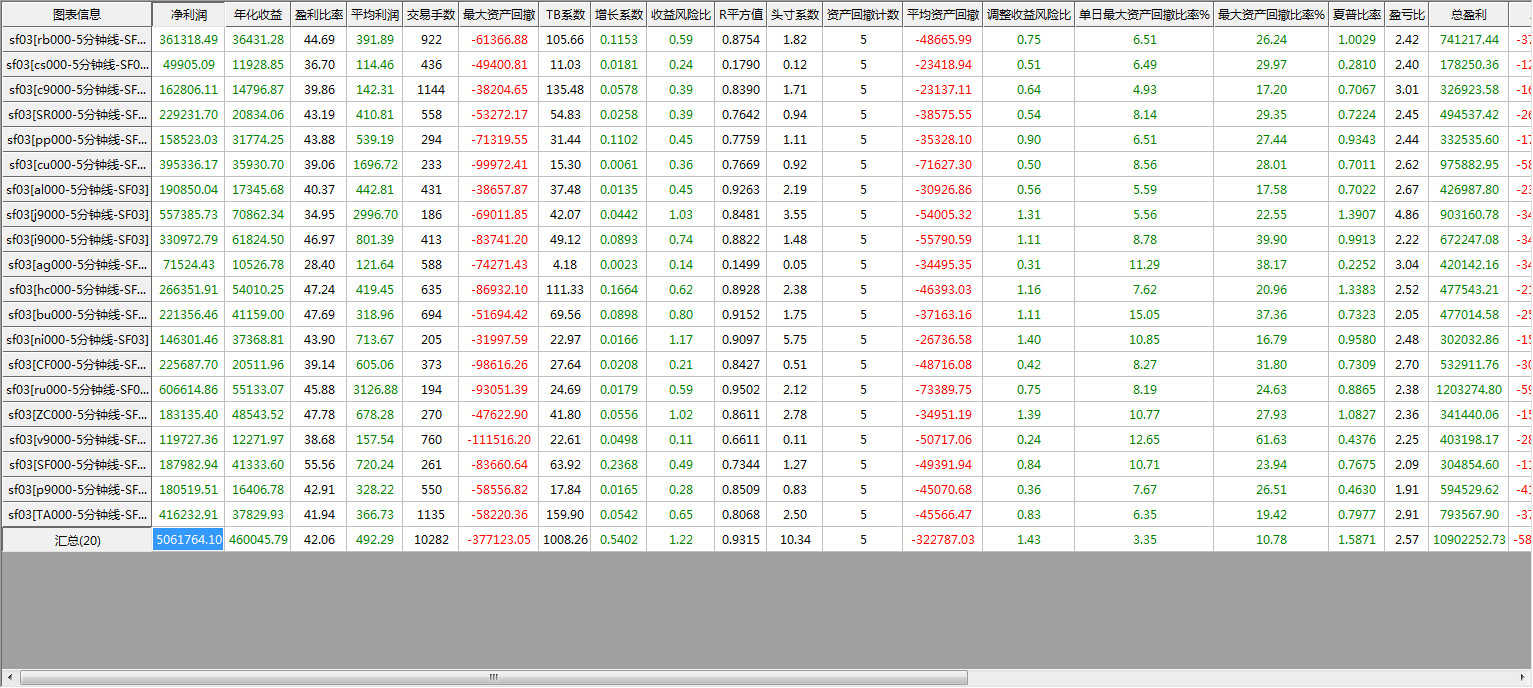Click annualized return cell 70862.34
Image resolution: width=1533 pixels, height=688 pixels.
(258, 215)
